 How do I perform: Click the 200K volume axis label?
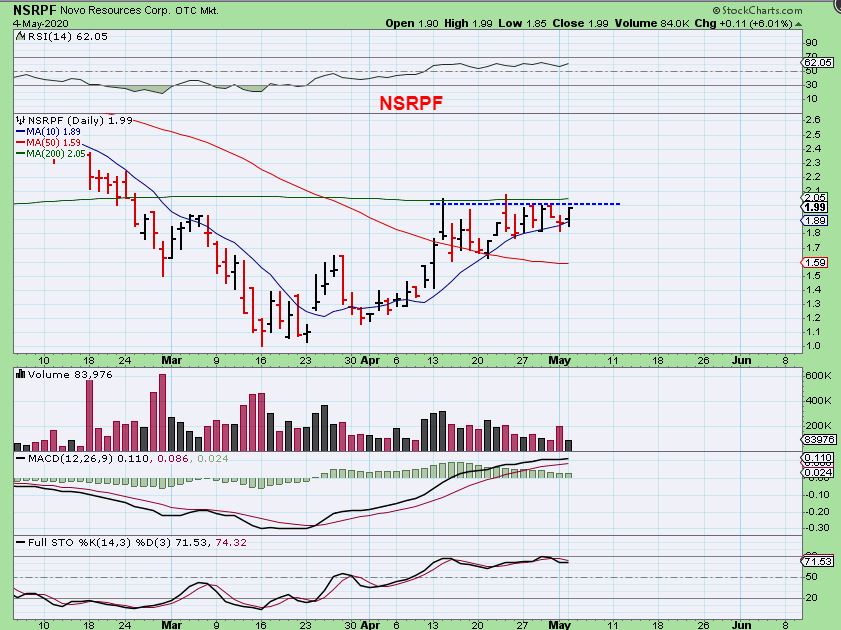(x=818, y=426)
